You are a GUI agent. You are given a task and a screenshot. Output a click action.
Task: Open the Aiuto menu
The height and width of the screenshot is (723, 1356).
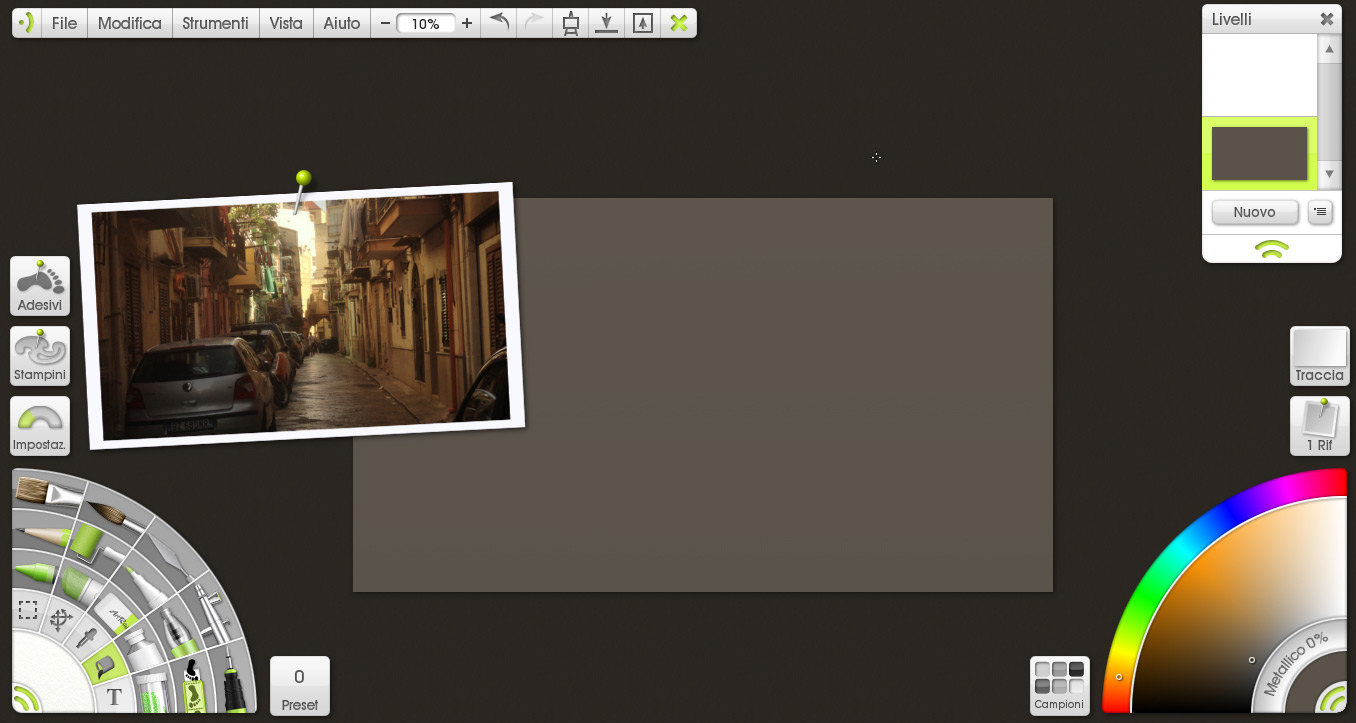342,23
